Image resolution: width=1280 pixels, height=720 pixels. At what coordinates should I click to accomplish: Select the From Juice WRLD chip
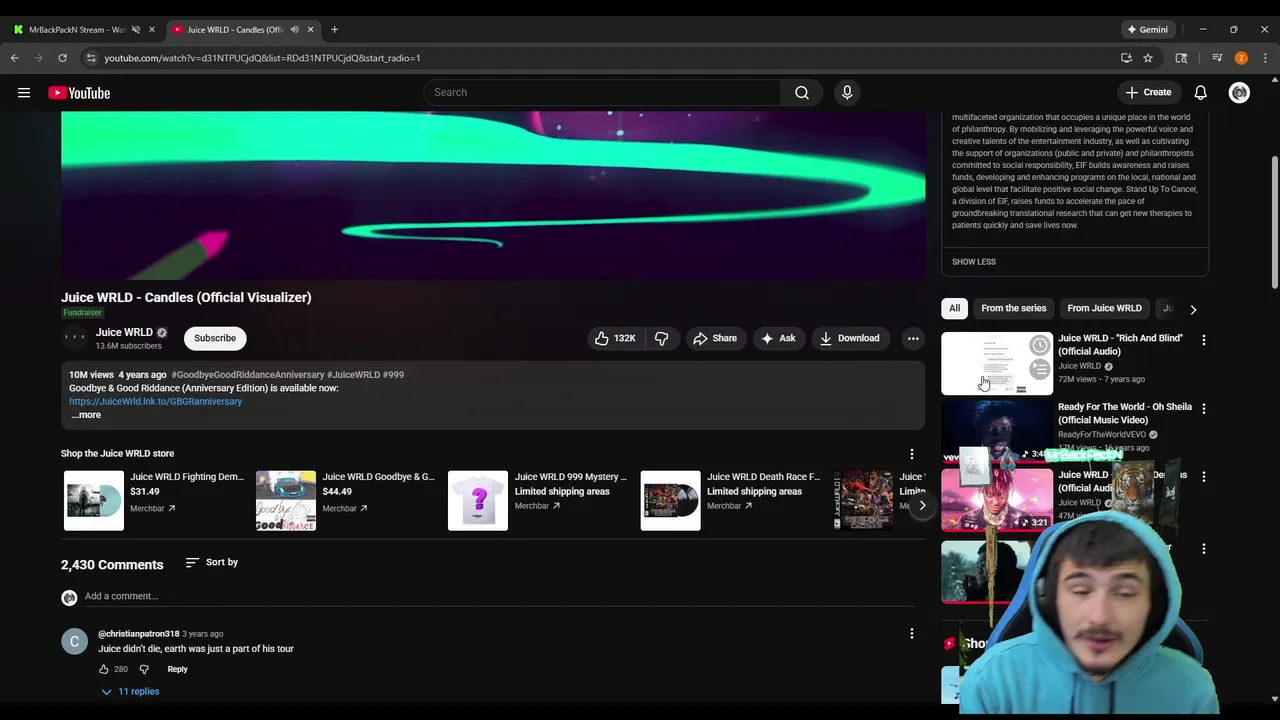1104,308
